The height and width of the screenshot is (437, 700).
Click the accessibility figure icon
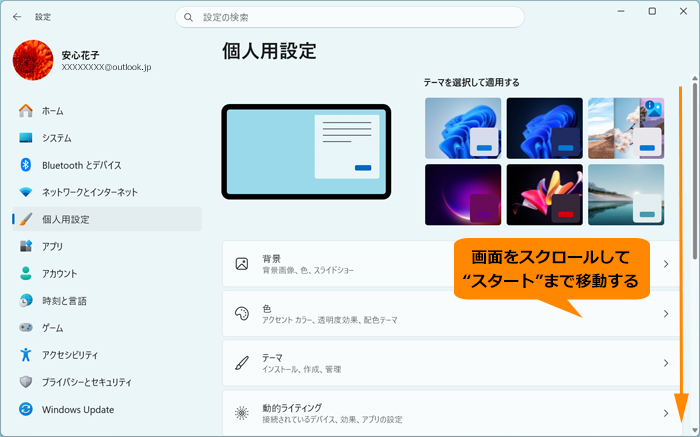(x=25, y=355)
